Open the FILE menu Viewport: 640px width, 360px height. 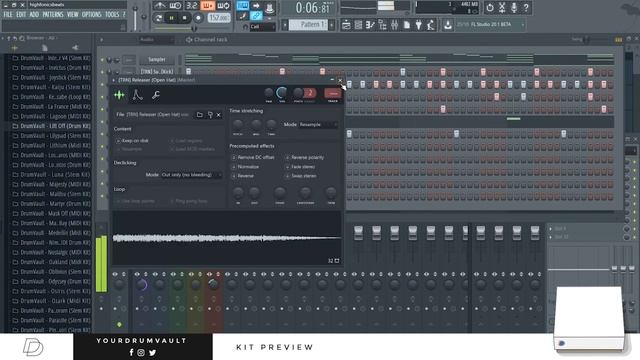8,15
